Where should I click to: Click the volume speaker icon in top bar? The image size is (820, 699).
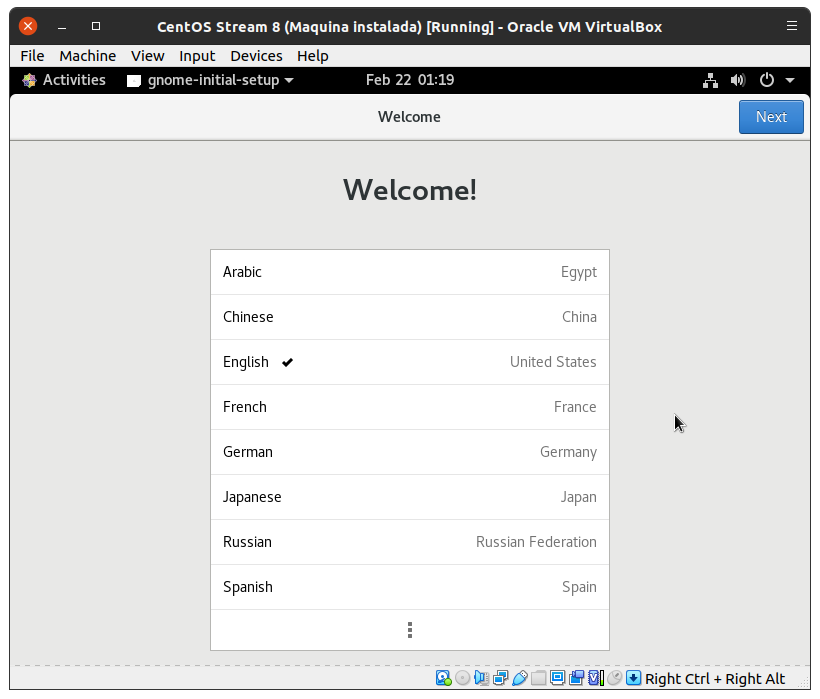point(738,80)
